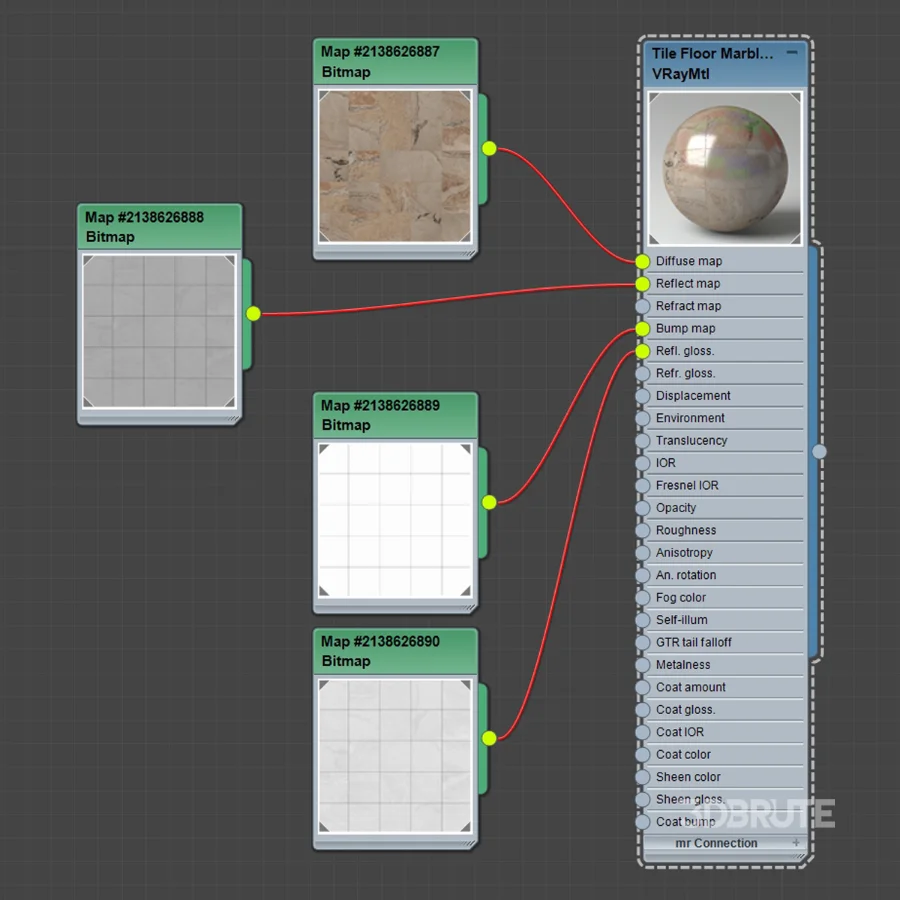This screenshot has width=900, height=900.
Task: Click output socket of Map #2138626887
Action: click(x=489, y=149)
